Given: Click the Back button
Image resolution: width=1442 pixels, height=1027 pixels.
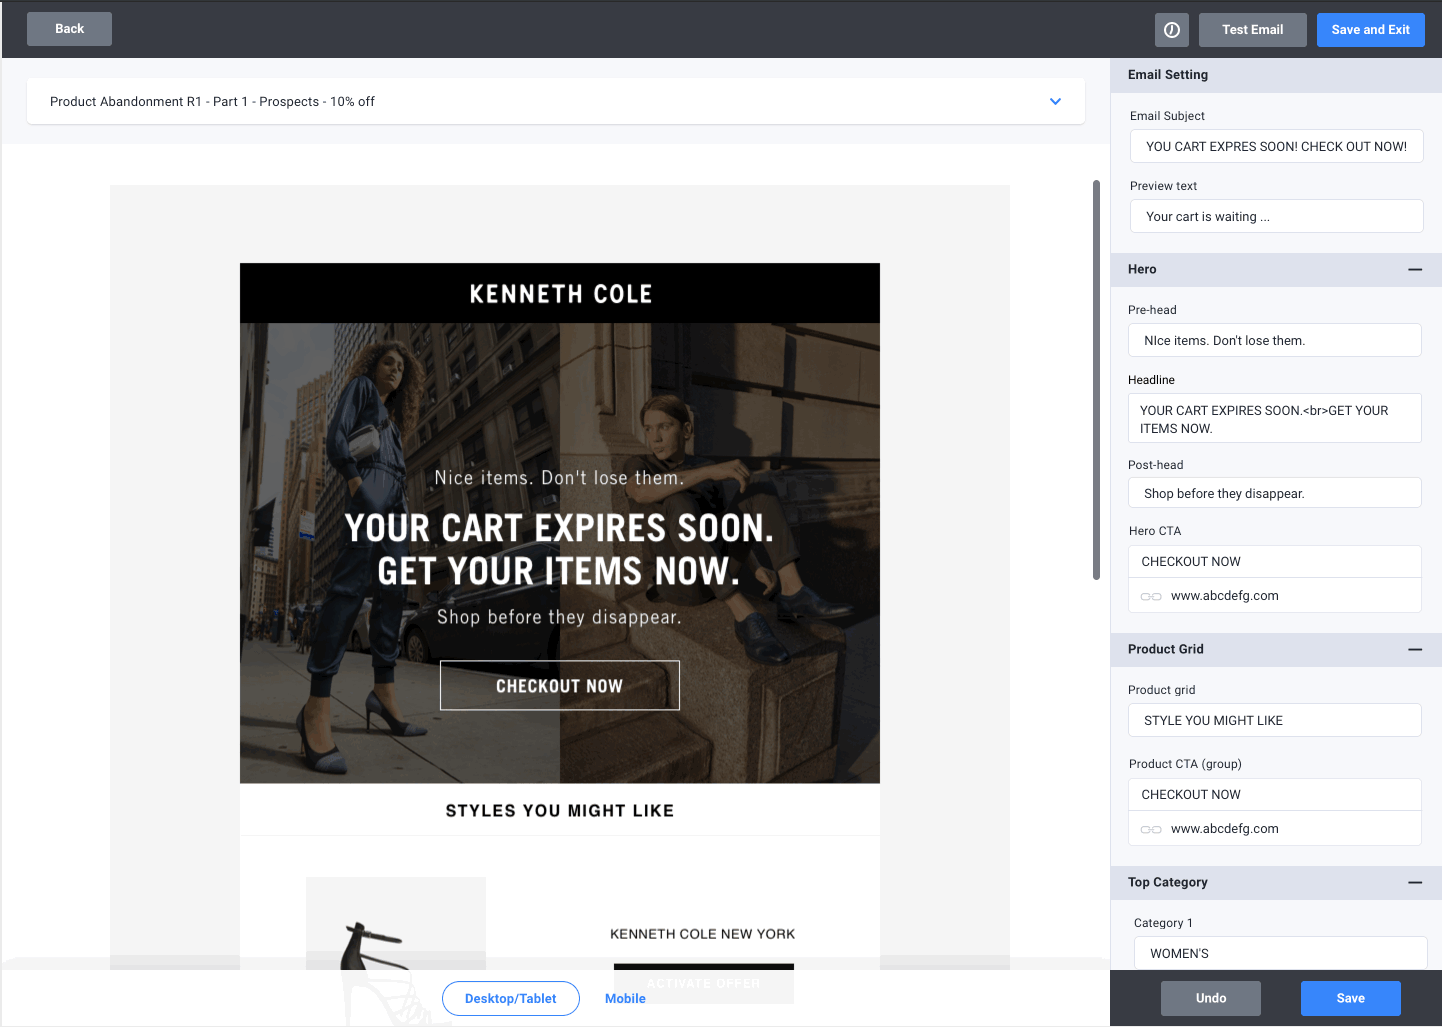Looking at the screenshot, I should pyautogui.click(x=69, y=29).
